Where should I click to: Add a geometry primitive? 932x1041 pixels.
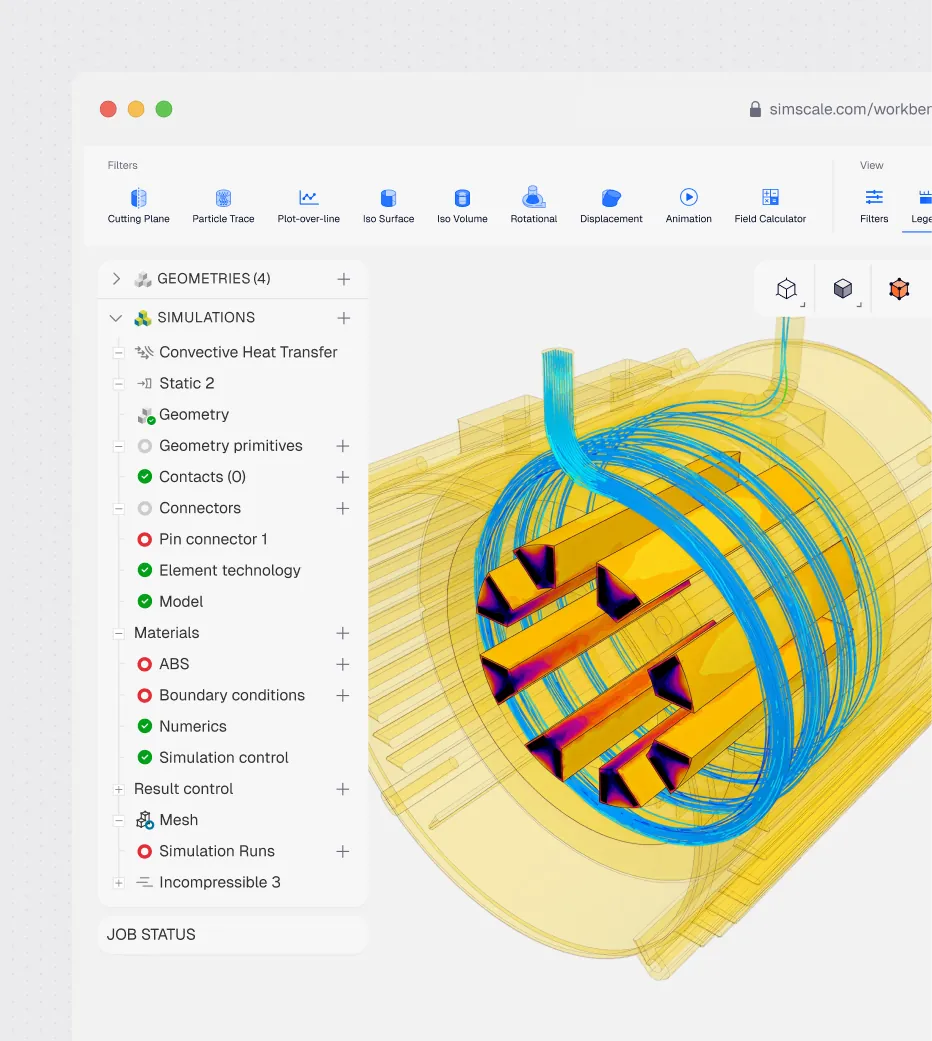[x=343, y=446]
